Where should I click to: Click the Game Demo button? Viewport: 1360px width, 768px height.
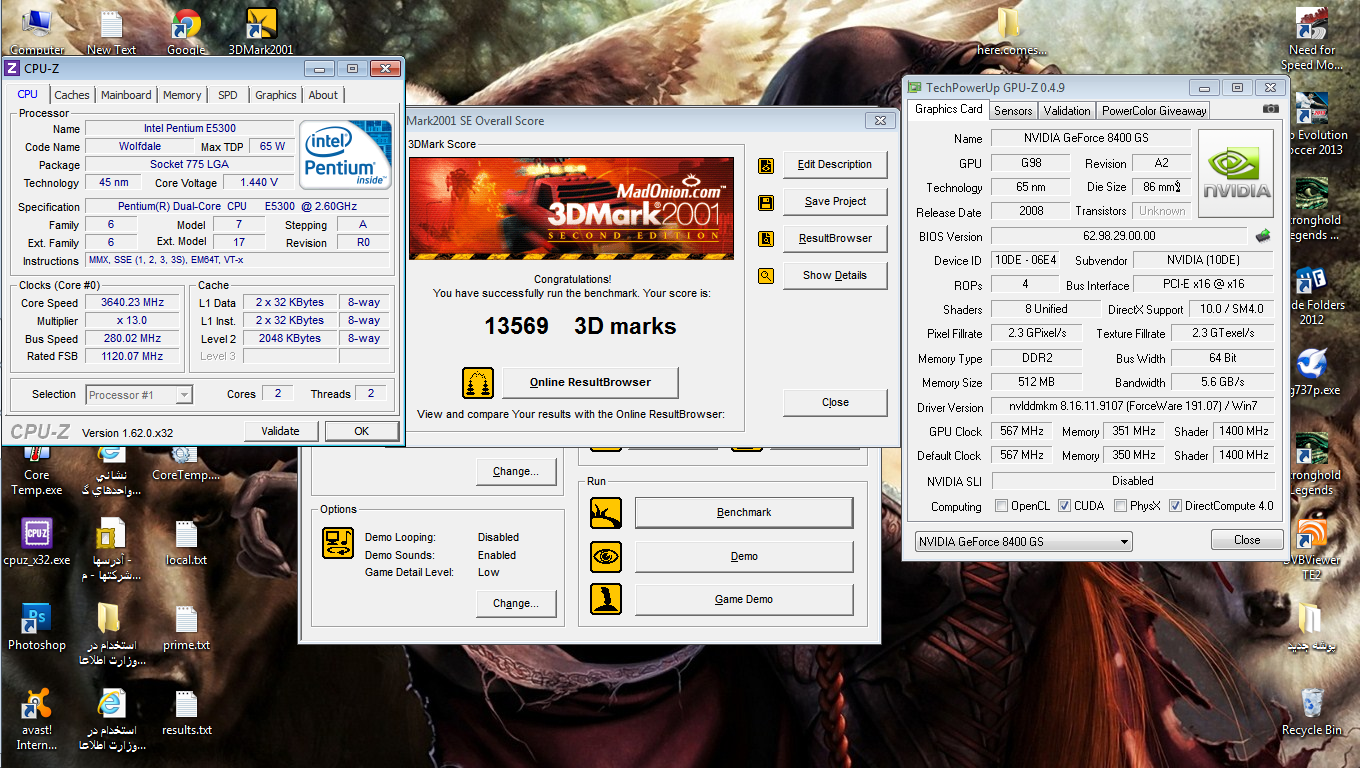coord(744,600)
